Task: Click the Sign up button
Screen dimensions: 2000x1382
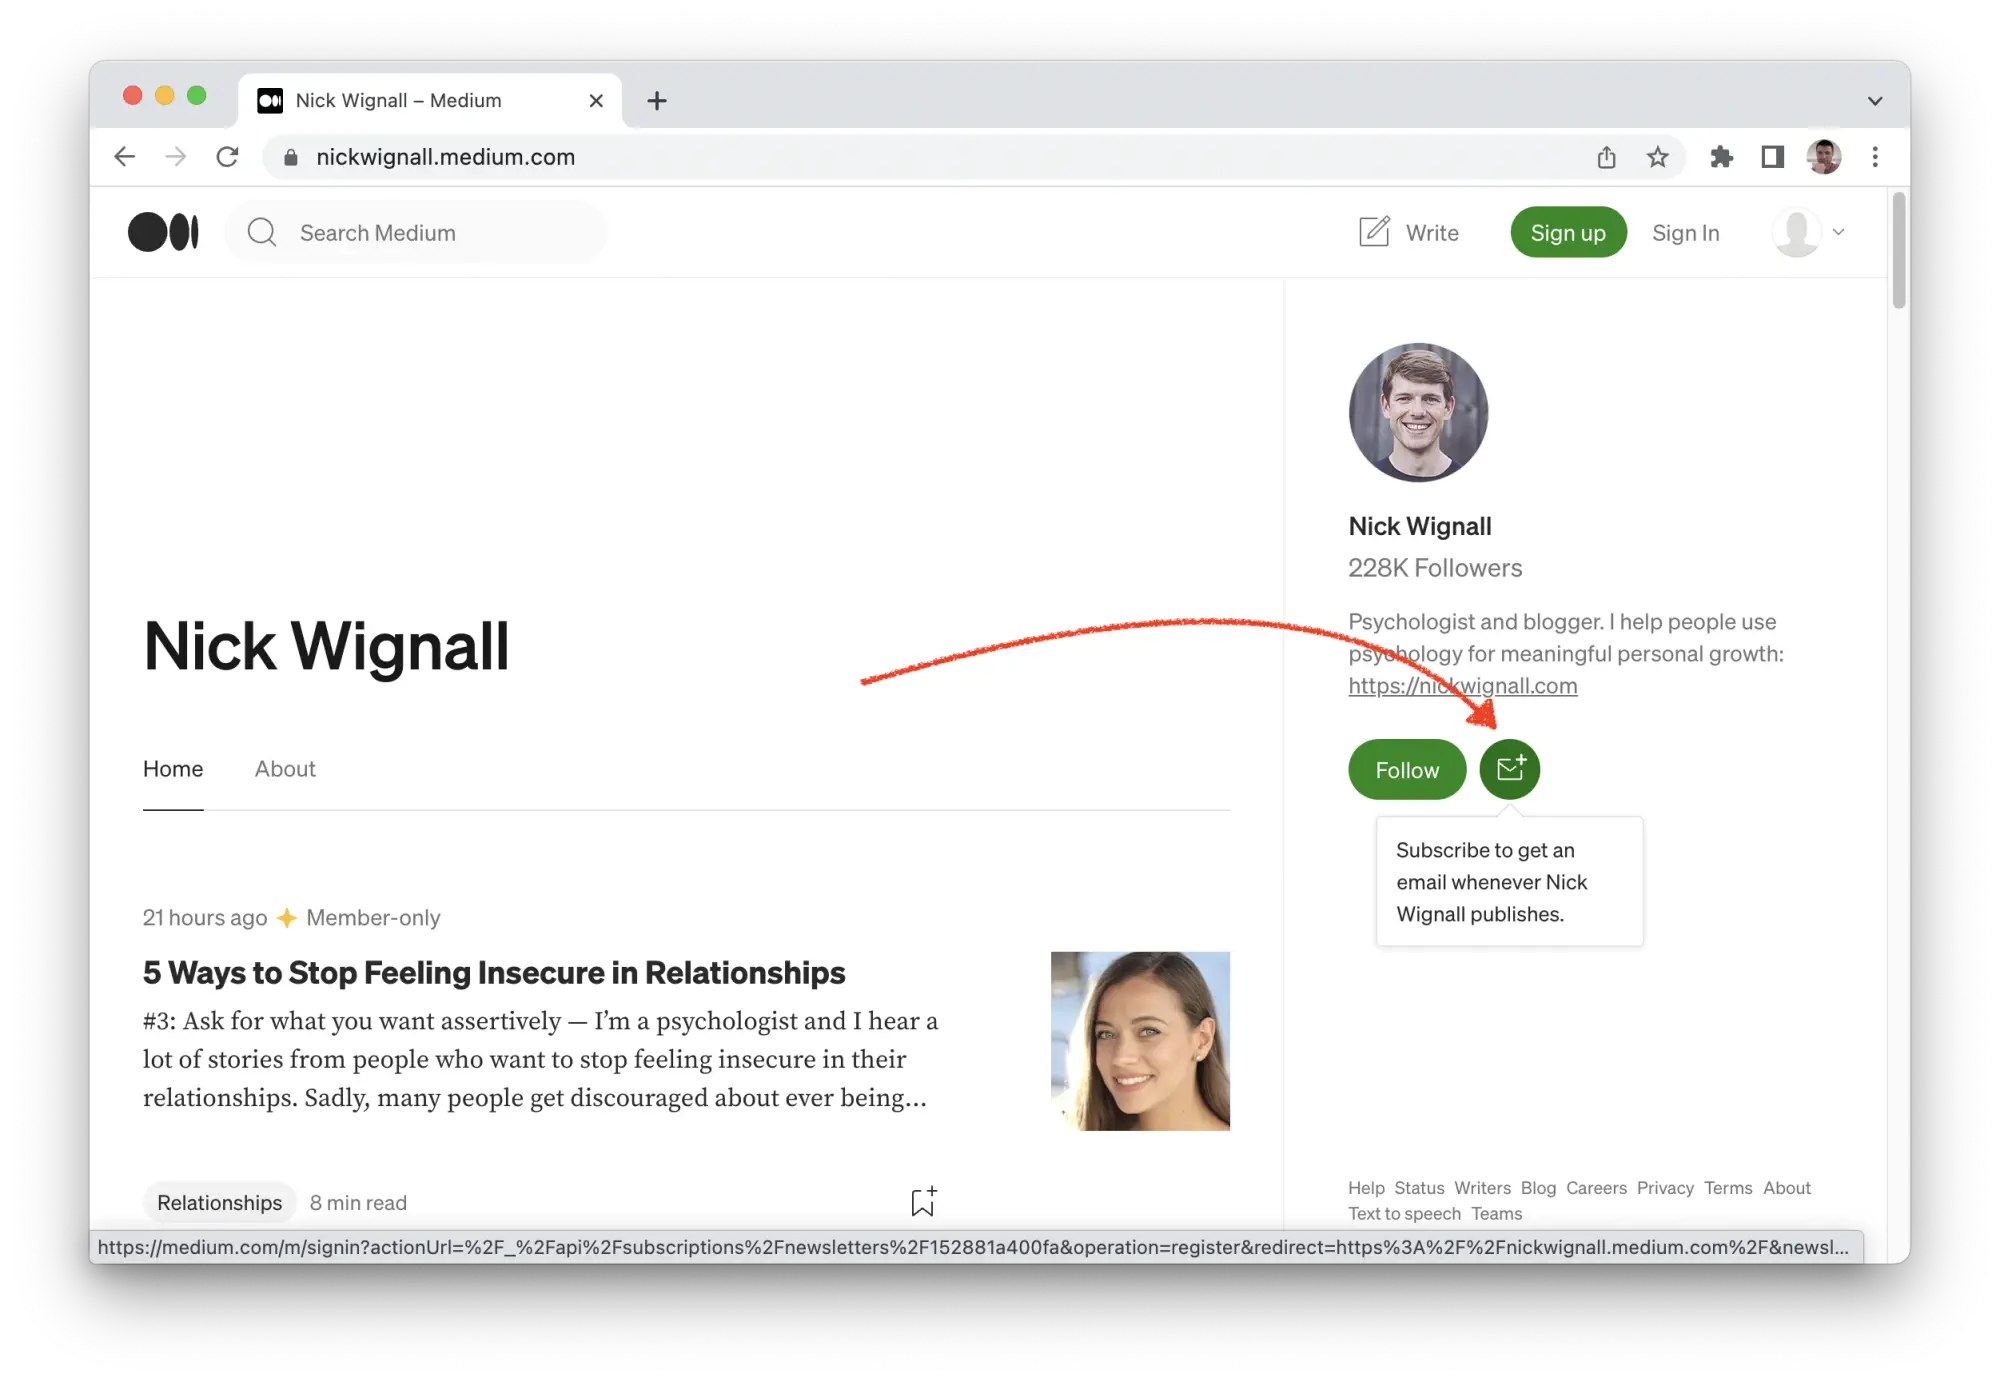Action: point(1567,231)
